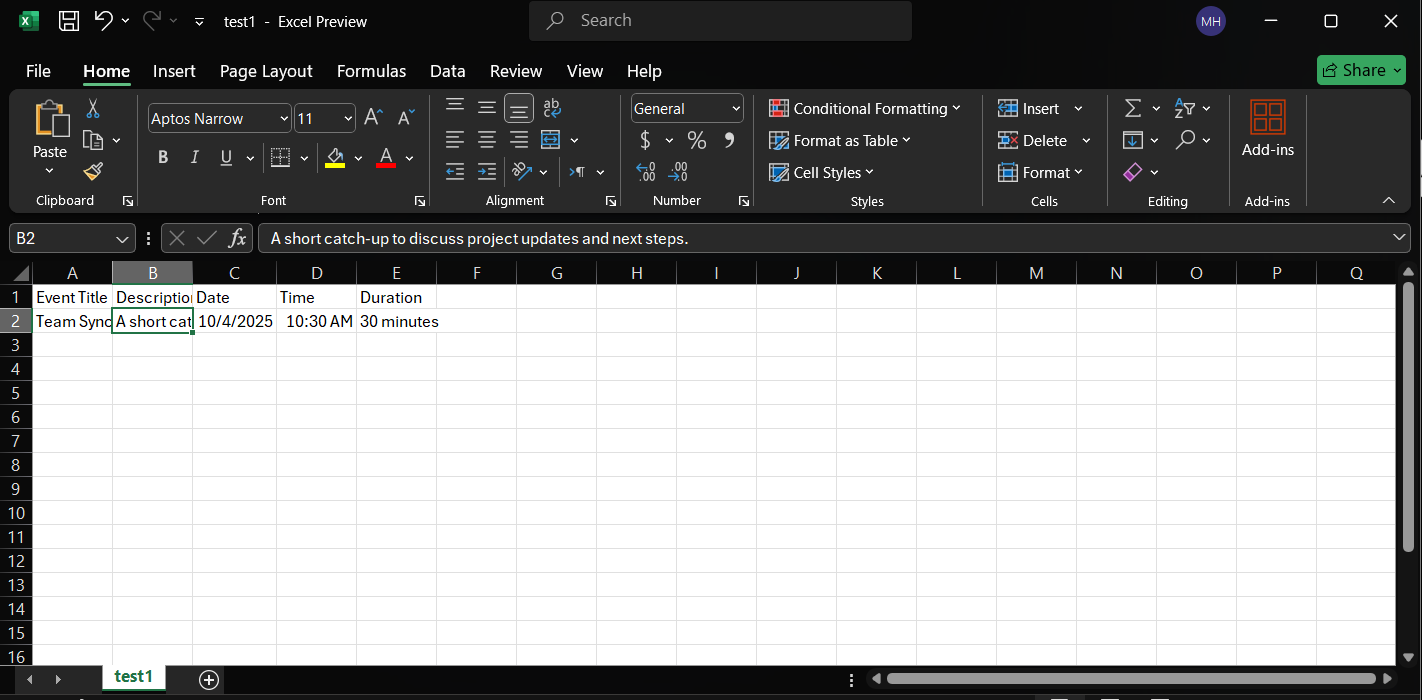Screen dimensions: 1422x700
Task: Increase decimal places
Action: click(646, 172)
